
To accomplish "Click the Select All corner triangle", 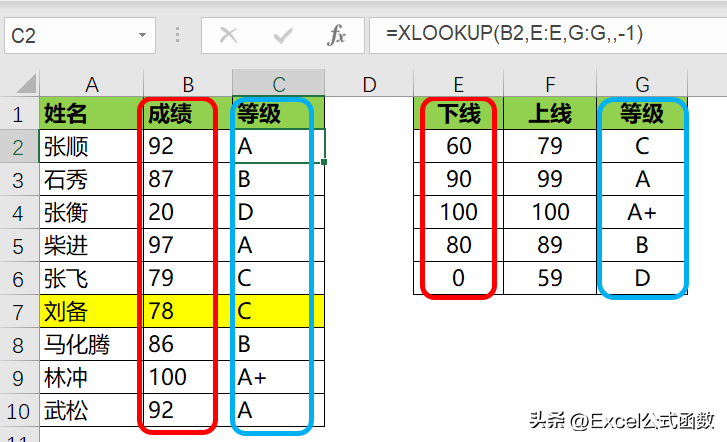I will 26,83.
